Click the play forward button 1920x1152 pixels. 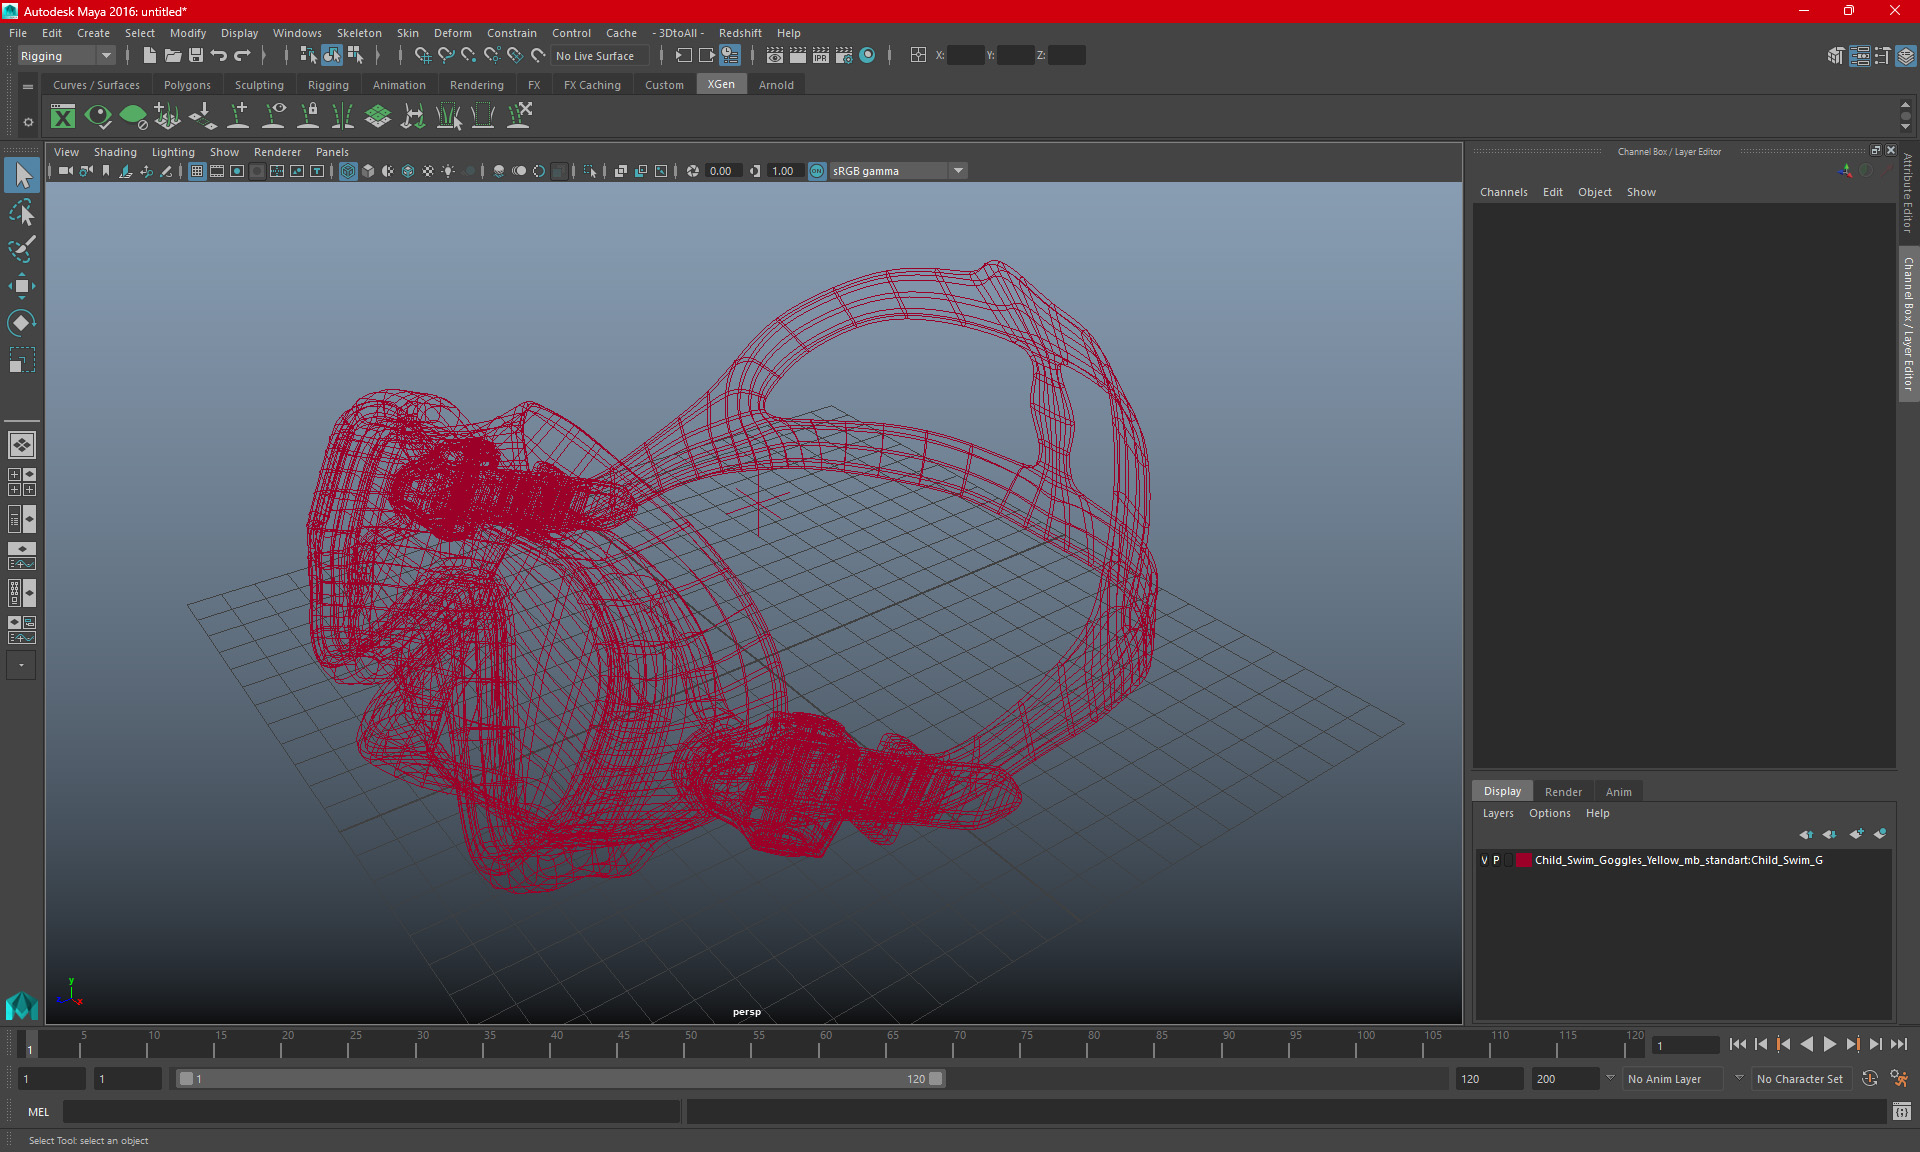(1830, 1044)
